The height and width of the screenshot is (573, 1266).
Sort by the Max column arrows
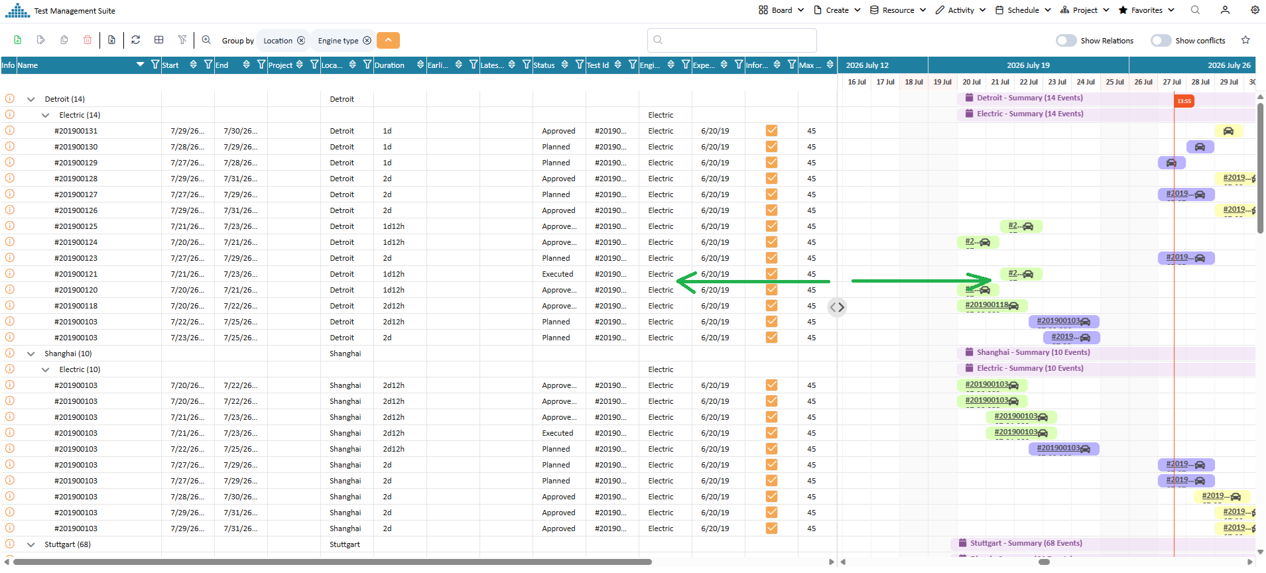(x=830, y=65)
